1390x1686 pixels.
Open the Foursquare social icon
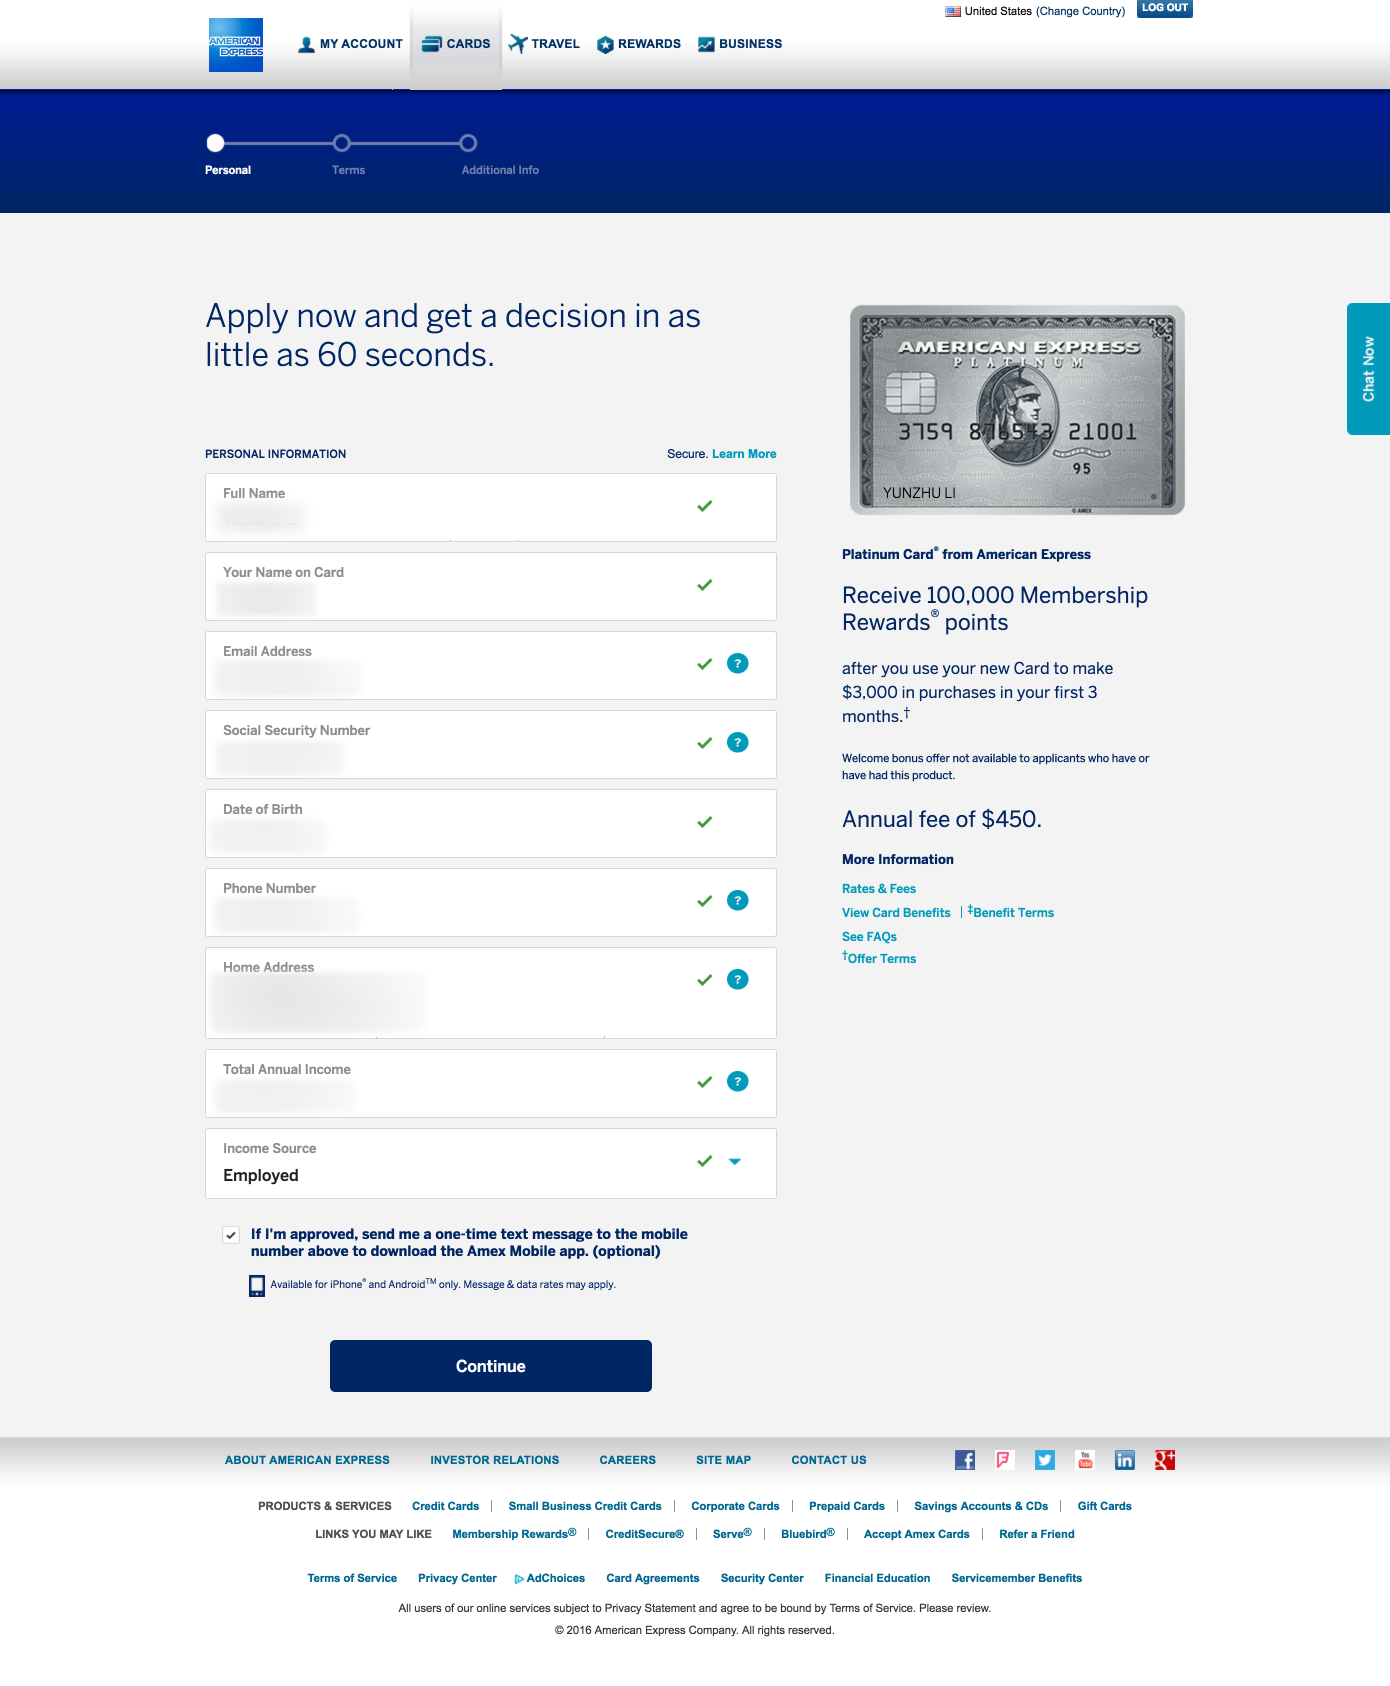click(x=1005, y=1460)
